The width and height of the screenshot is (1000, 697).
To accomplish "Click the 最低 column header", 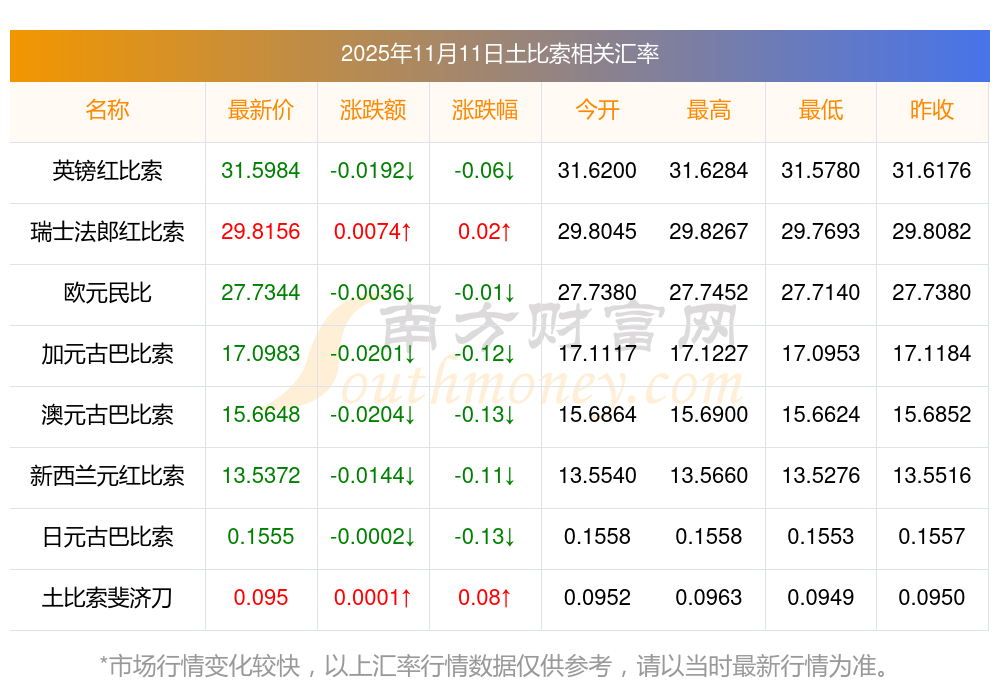I will point(821,110).
